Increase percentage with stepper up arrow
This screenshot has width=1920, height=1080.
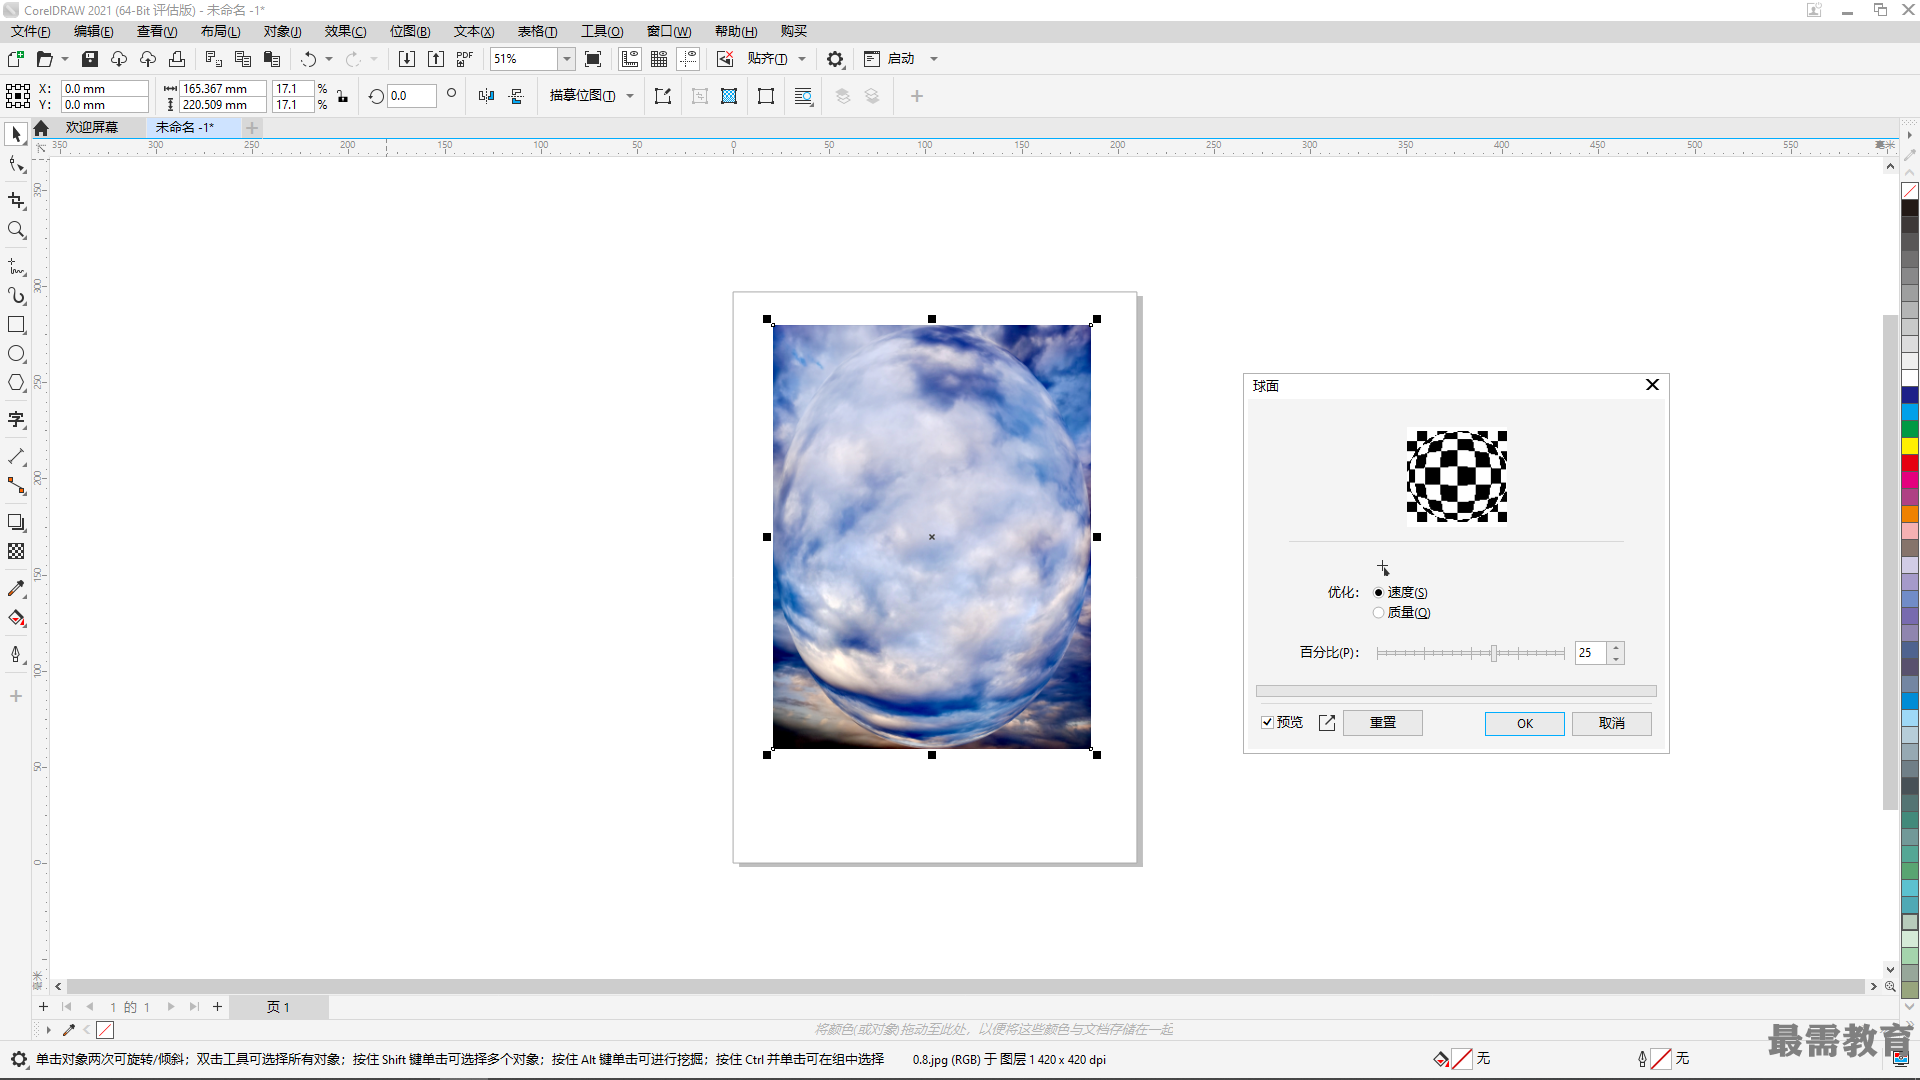[1616, 648]
